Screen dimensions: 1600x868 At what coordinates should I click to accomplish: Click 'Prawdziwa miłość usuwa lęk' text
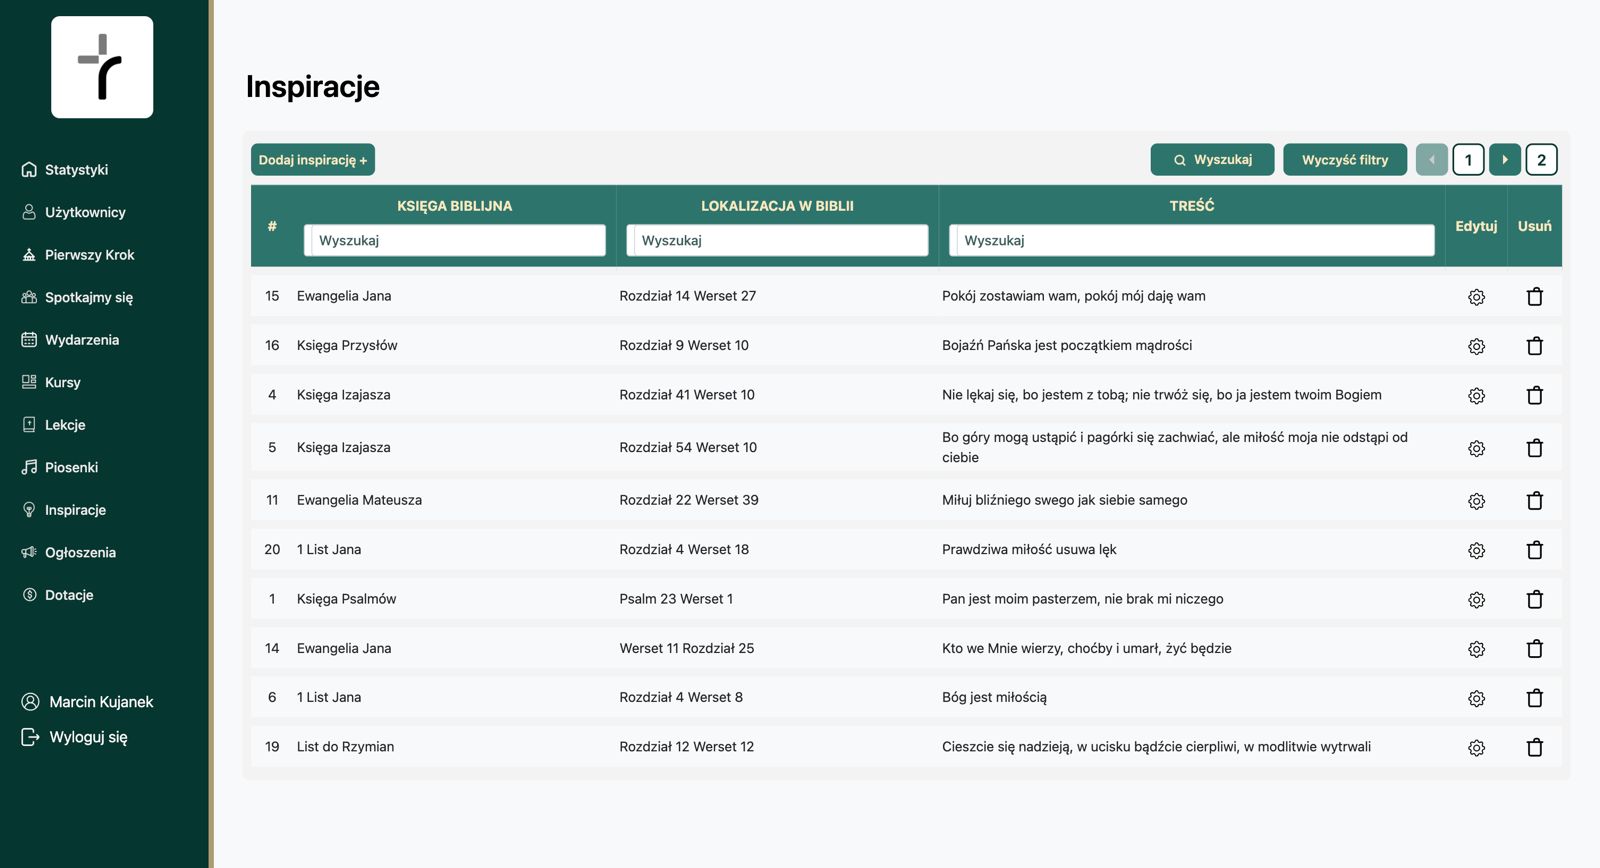(x=1029, y=549)
